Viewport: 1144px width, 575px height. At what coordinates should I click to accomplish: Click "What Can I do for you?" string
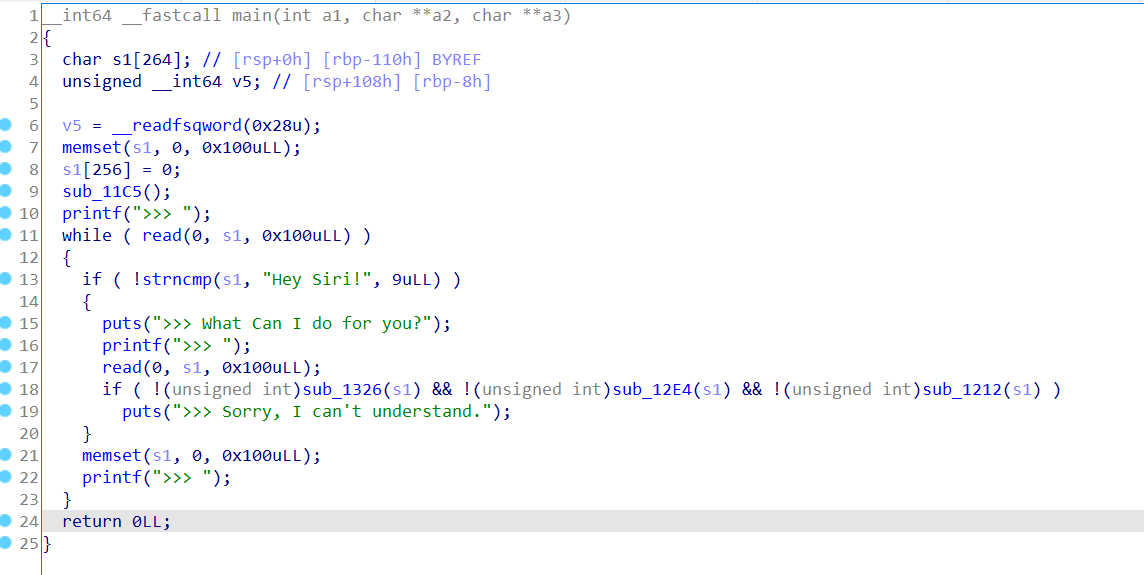pos(292,323)
